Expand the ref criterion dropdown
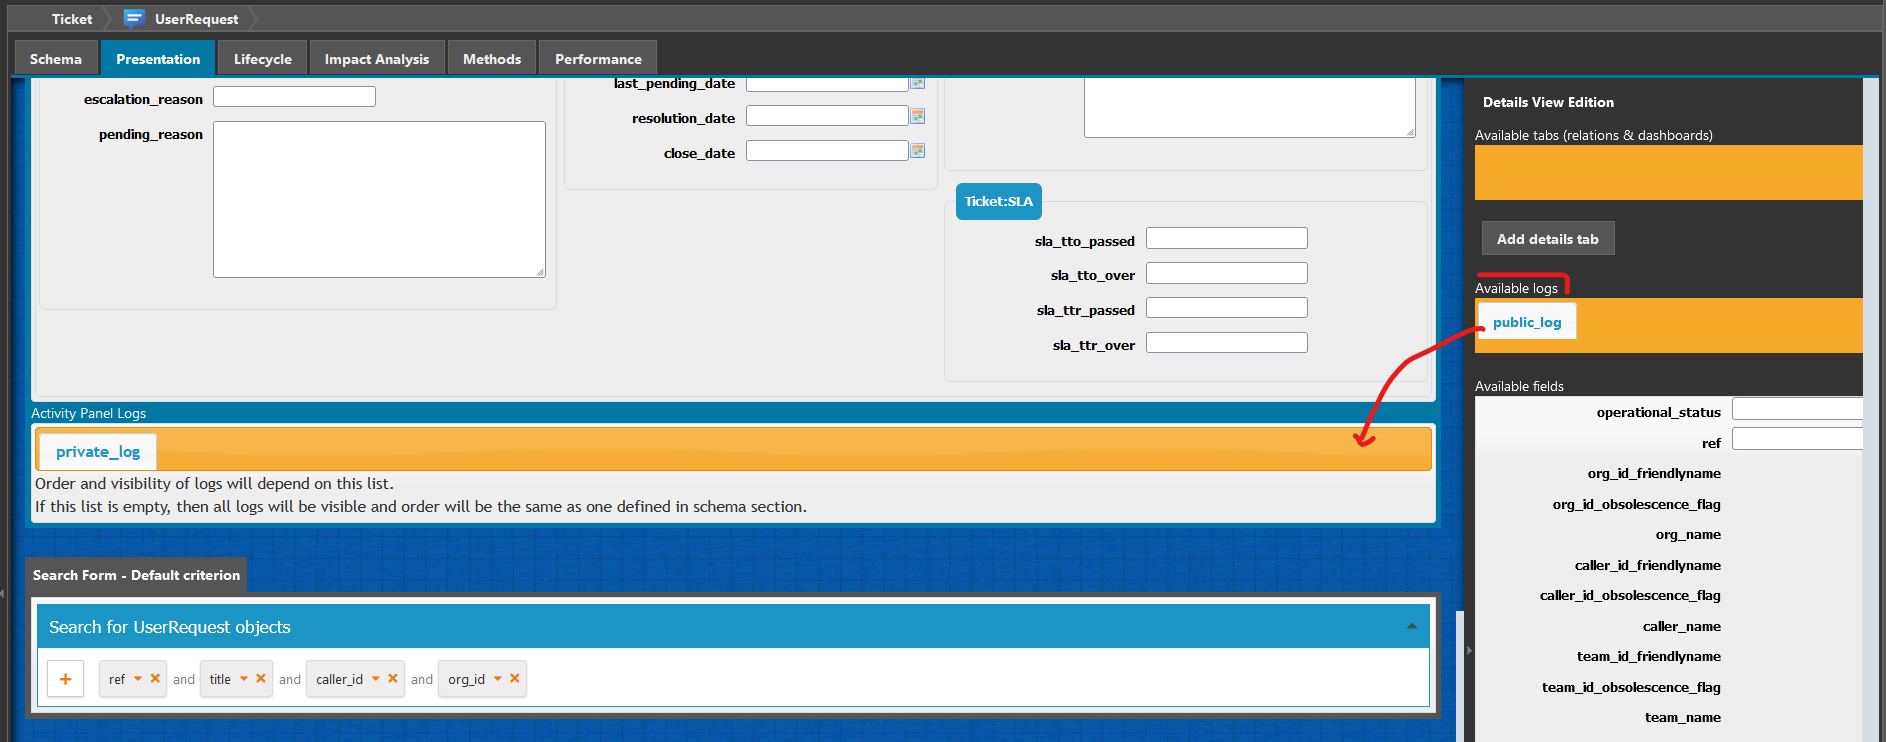Viewport: 1886px width, 742px height. coord(138,678)
